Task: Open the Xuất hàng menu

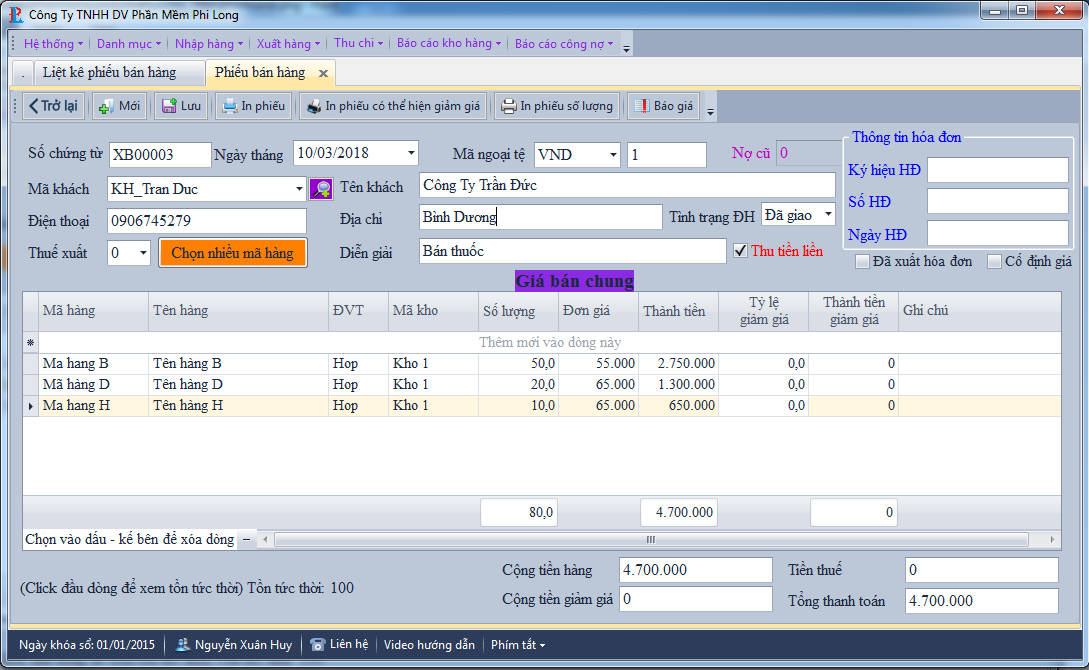Action: pos(288,44)
